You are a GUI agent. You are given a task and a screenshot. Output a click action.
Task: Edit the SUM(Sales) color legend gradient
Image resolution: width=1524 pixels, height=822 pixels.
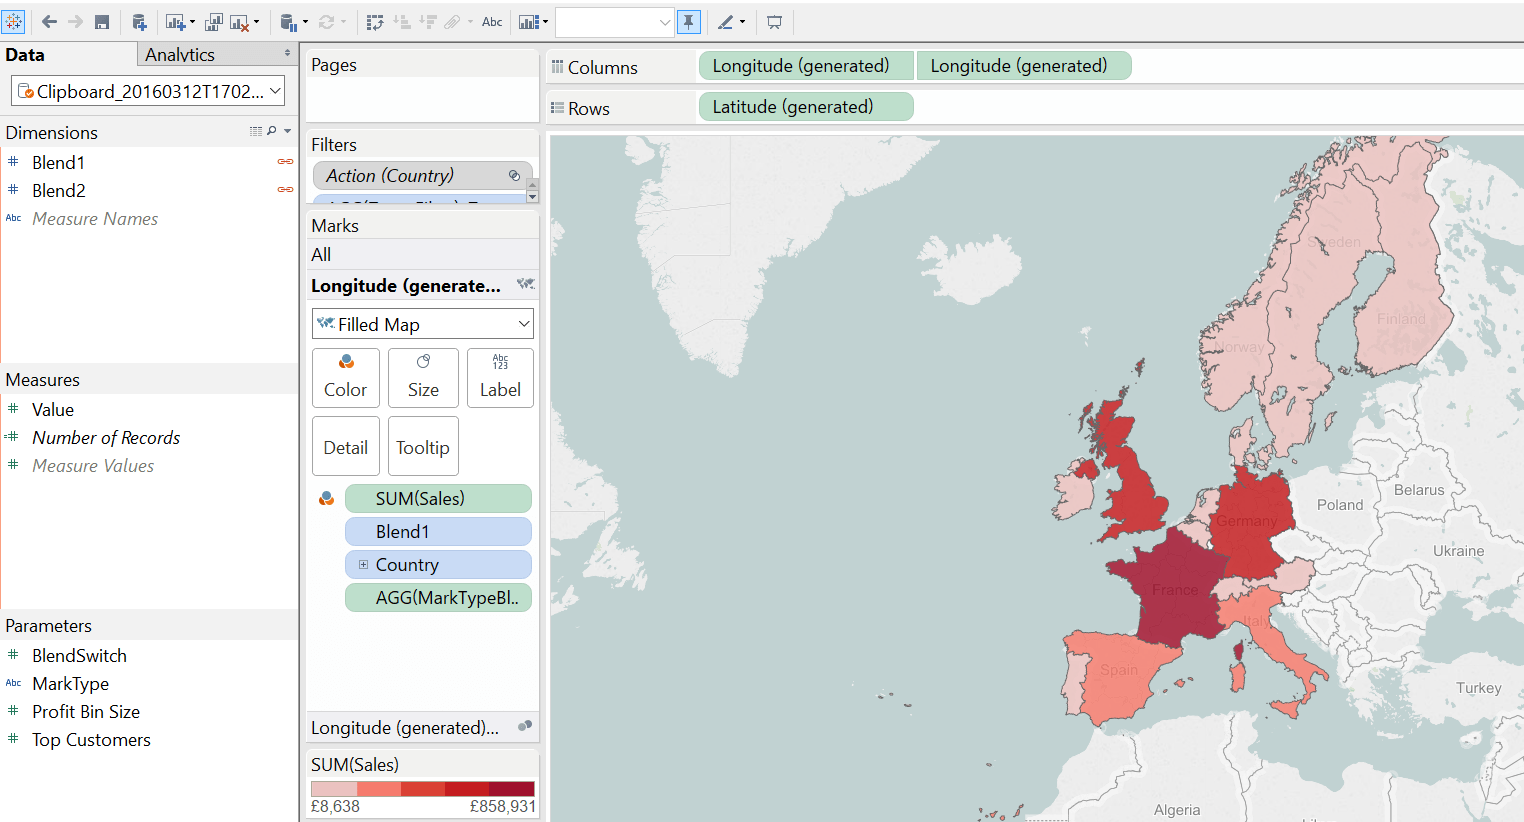point(422,788)
